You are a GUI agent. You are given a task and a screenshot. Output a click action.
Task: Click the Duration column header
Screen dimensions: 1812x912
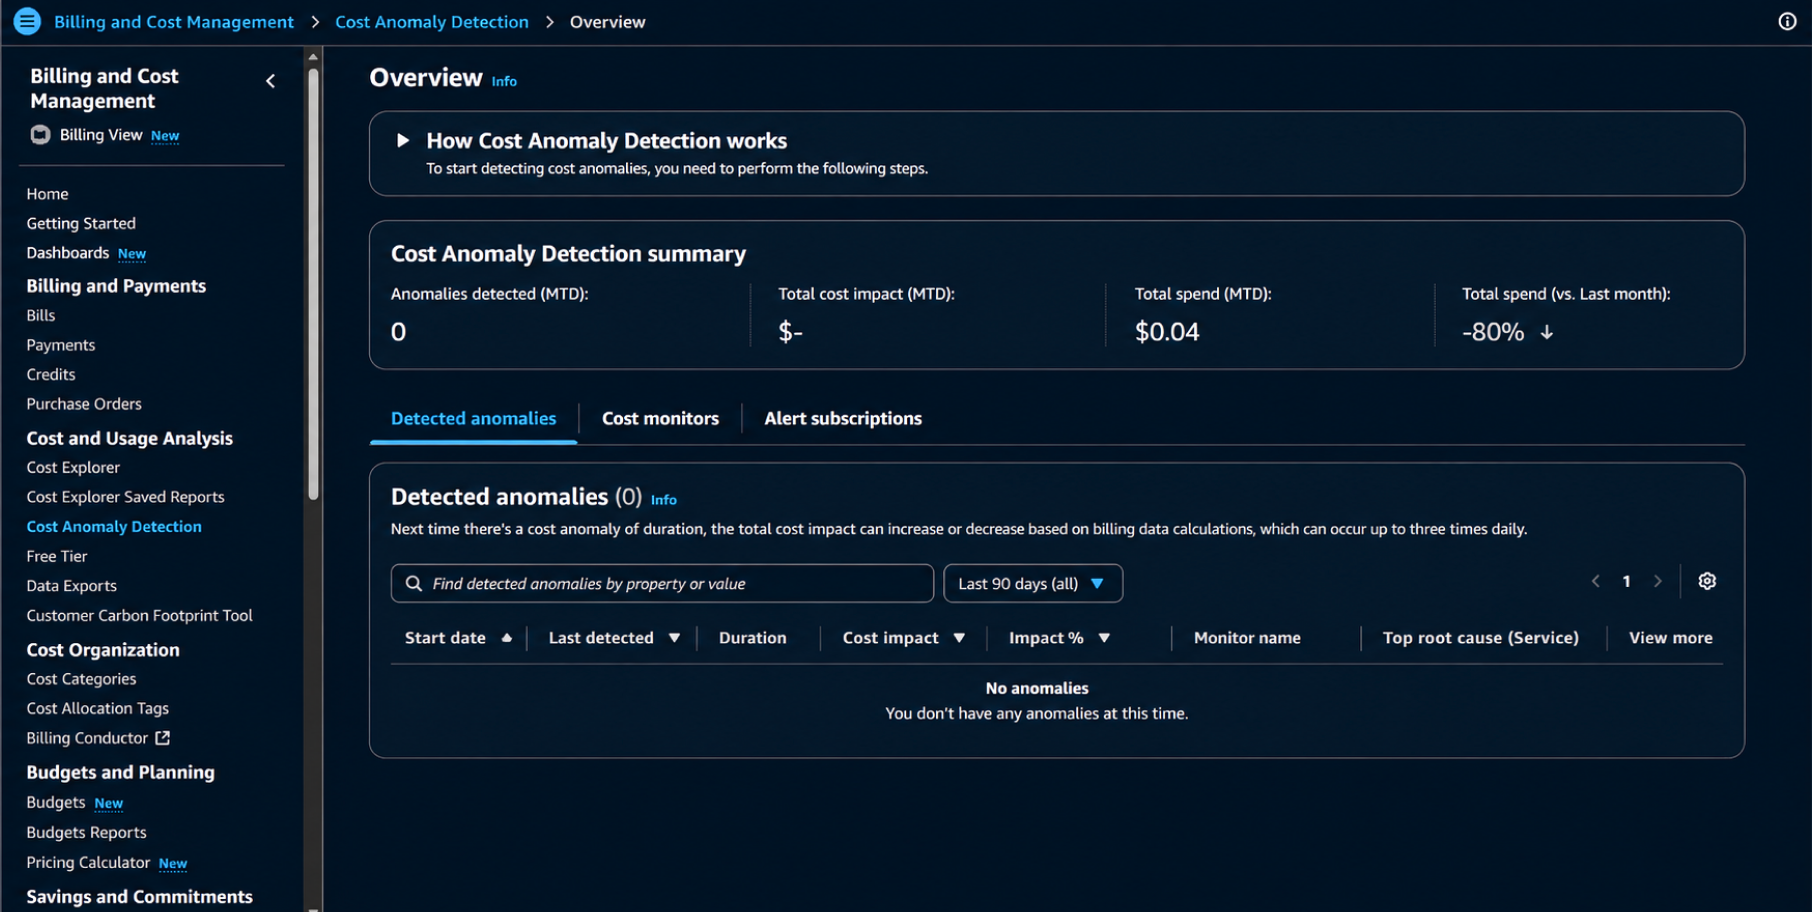pos(752,638)
